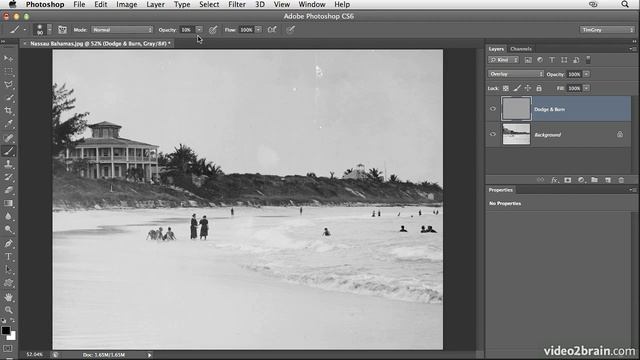Open Spotlight search in the menu bar

pos(625,4)
